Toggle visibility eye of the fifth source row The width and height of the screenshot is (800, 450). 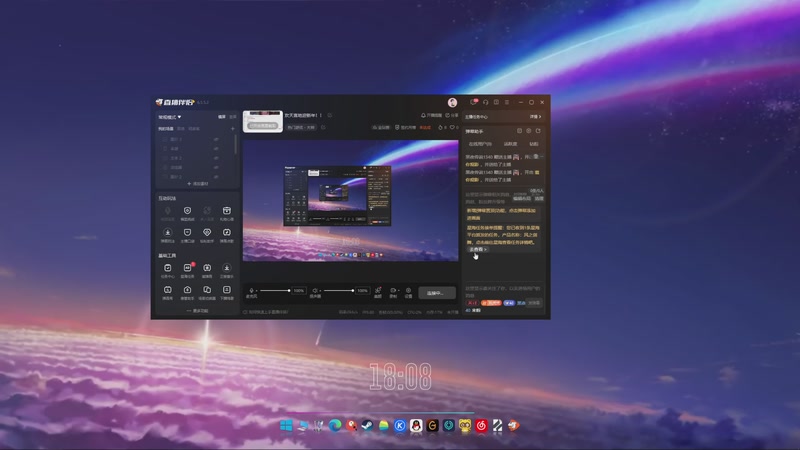(x=216, y=176)
